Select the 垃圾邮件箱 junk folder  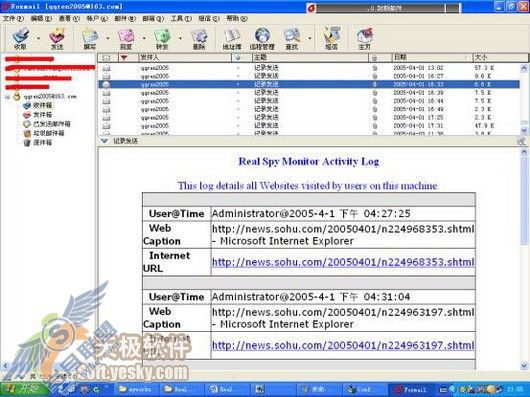click(44, 133)
